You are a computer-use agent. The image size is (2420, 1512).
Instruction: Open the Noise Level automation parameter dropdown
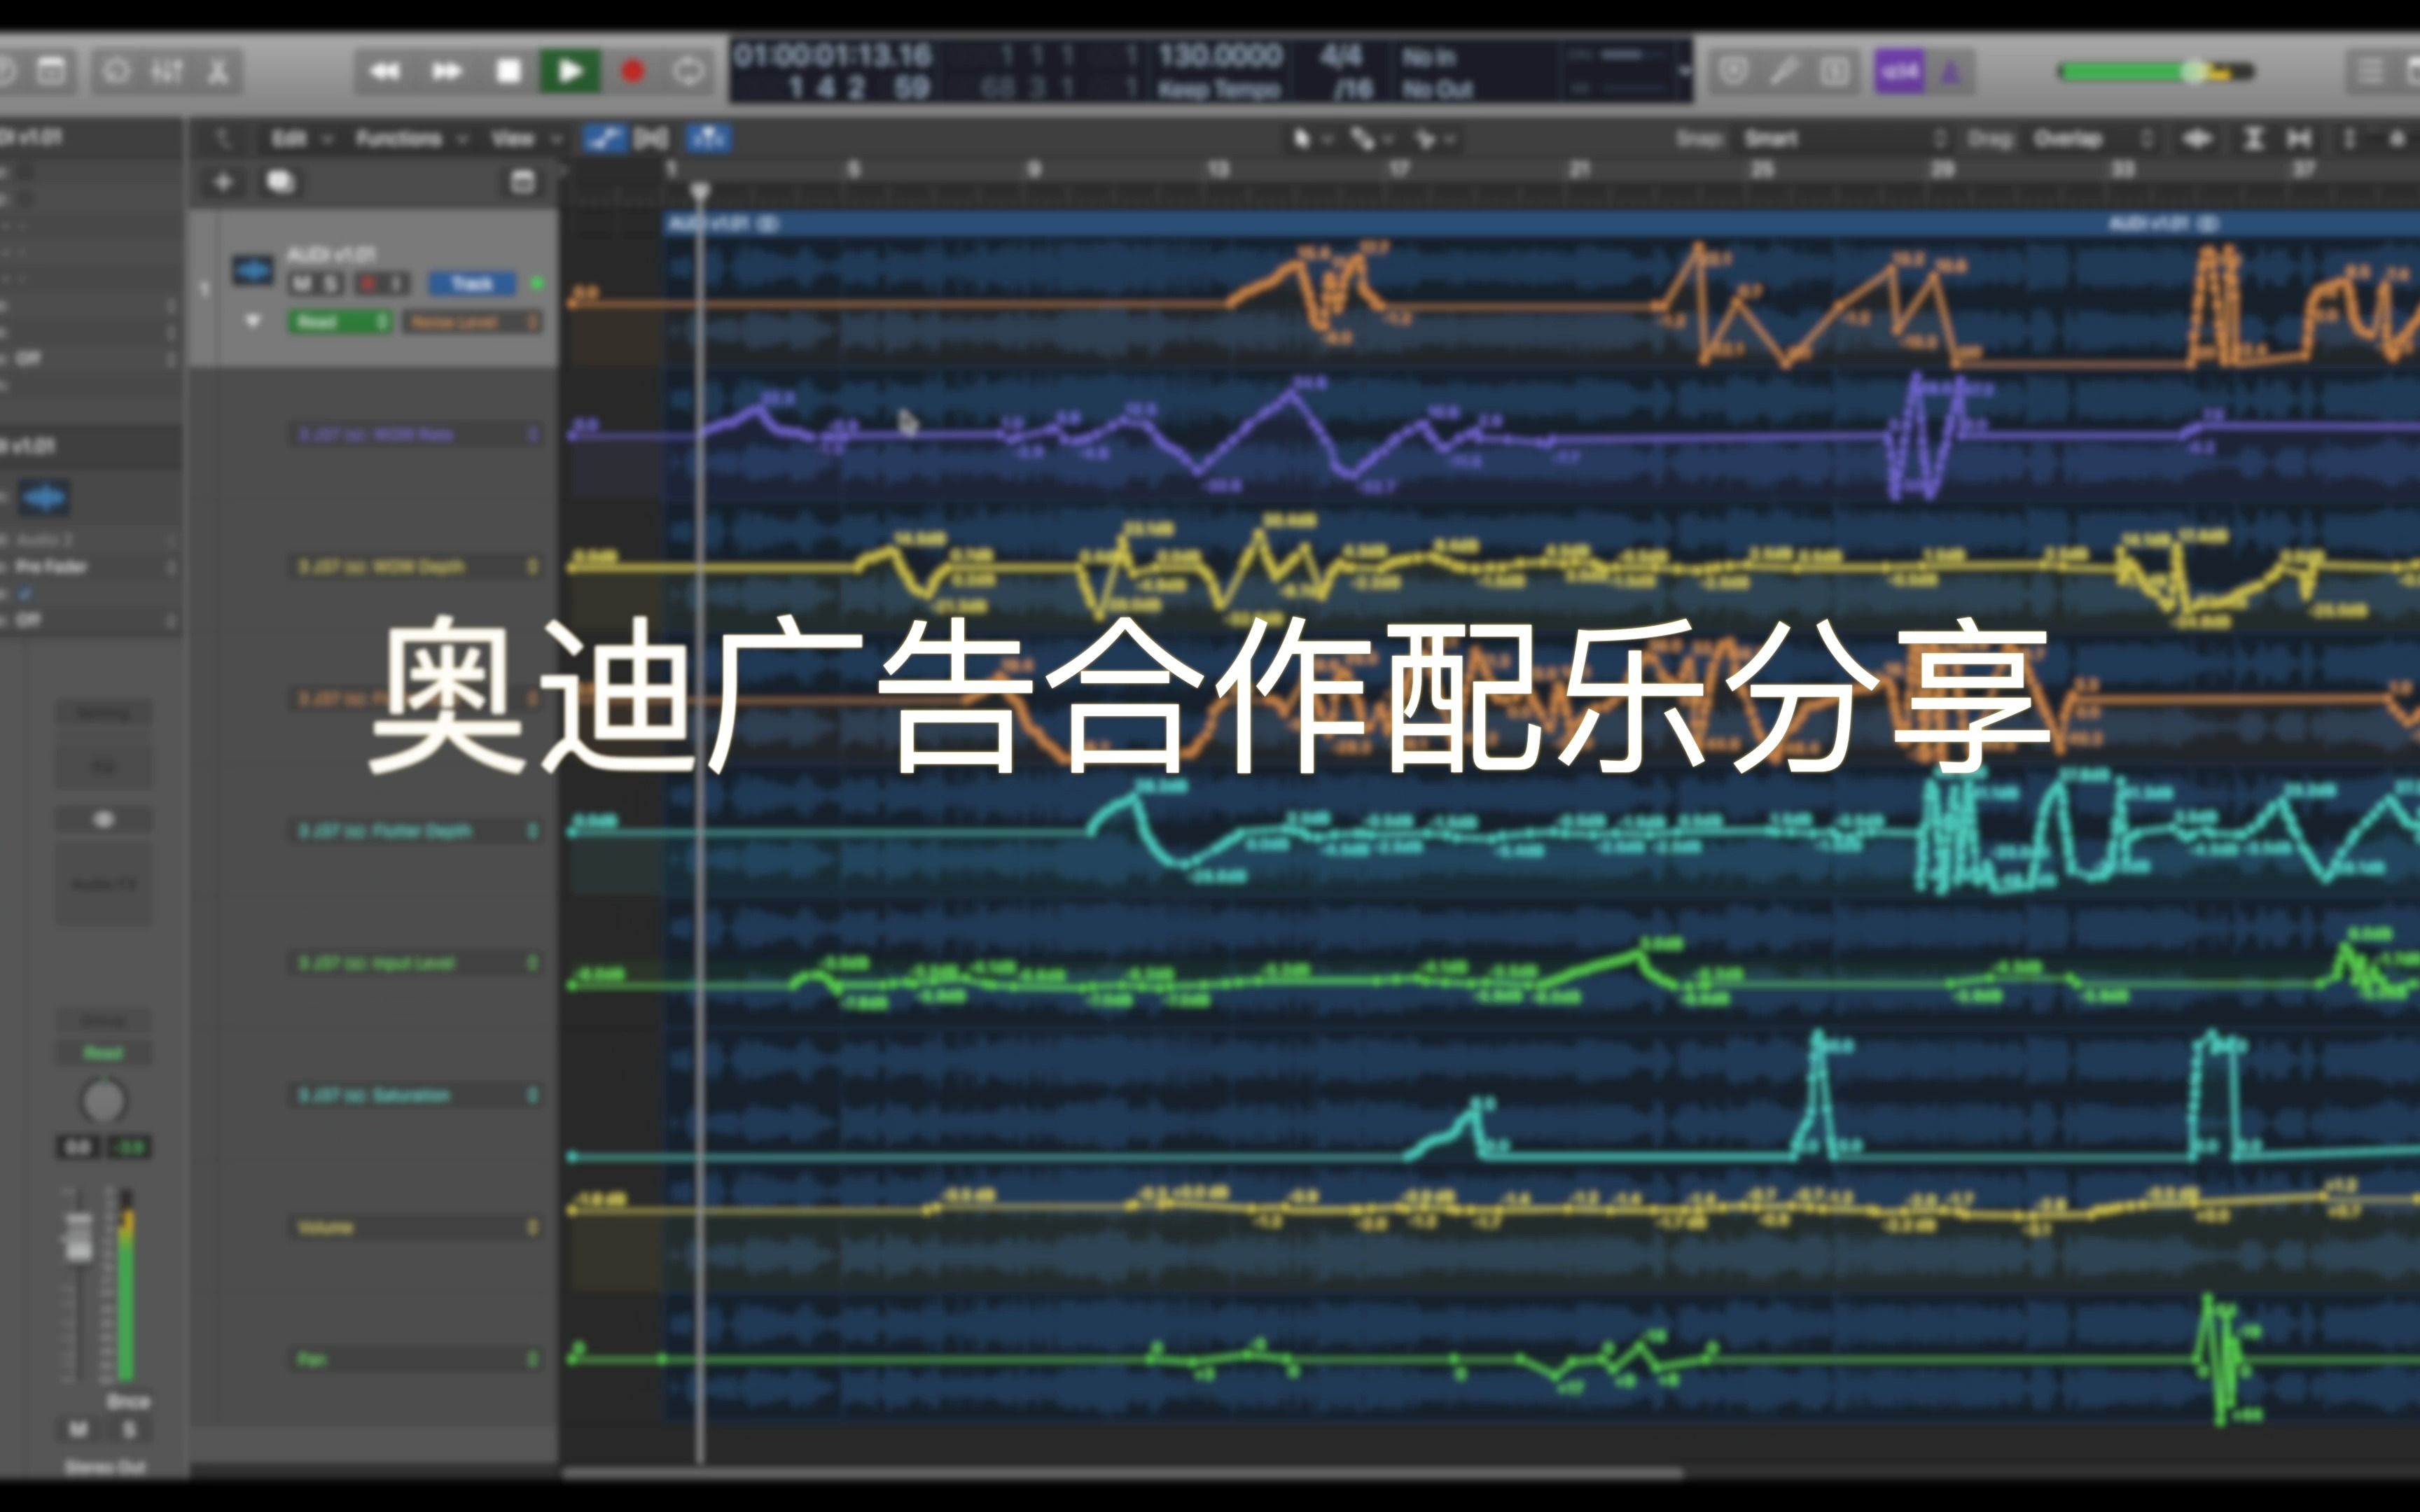tap(473, 322)
